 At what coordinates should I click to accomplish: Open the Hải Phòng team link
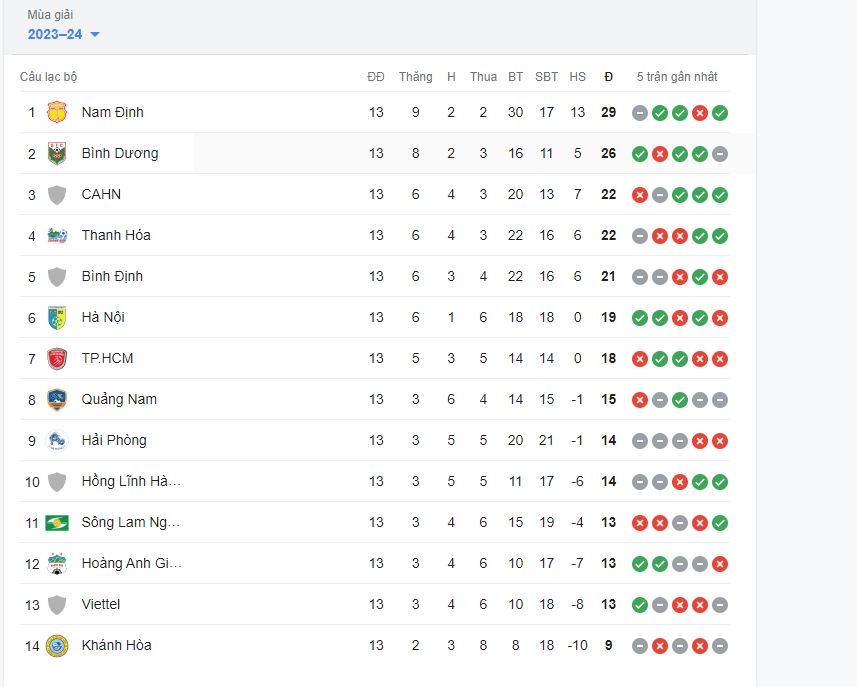[113, 440]
